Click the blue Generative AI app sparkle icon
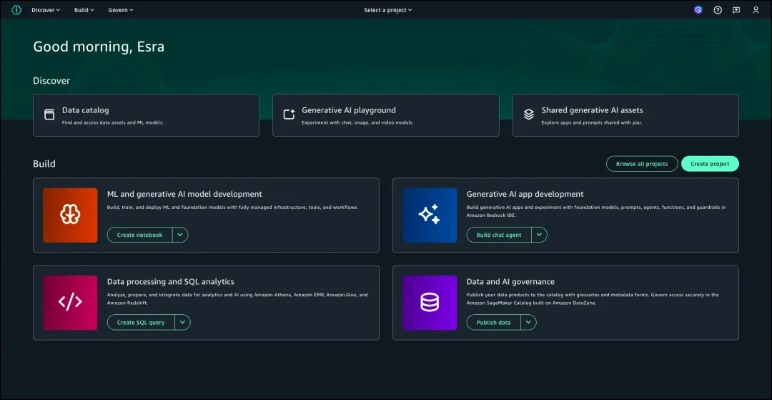 point(429,215)
